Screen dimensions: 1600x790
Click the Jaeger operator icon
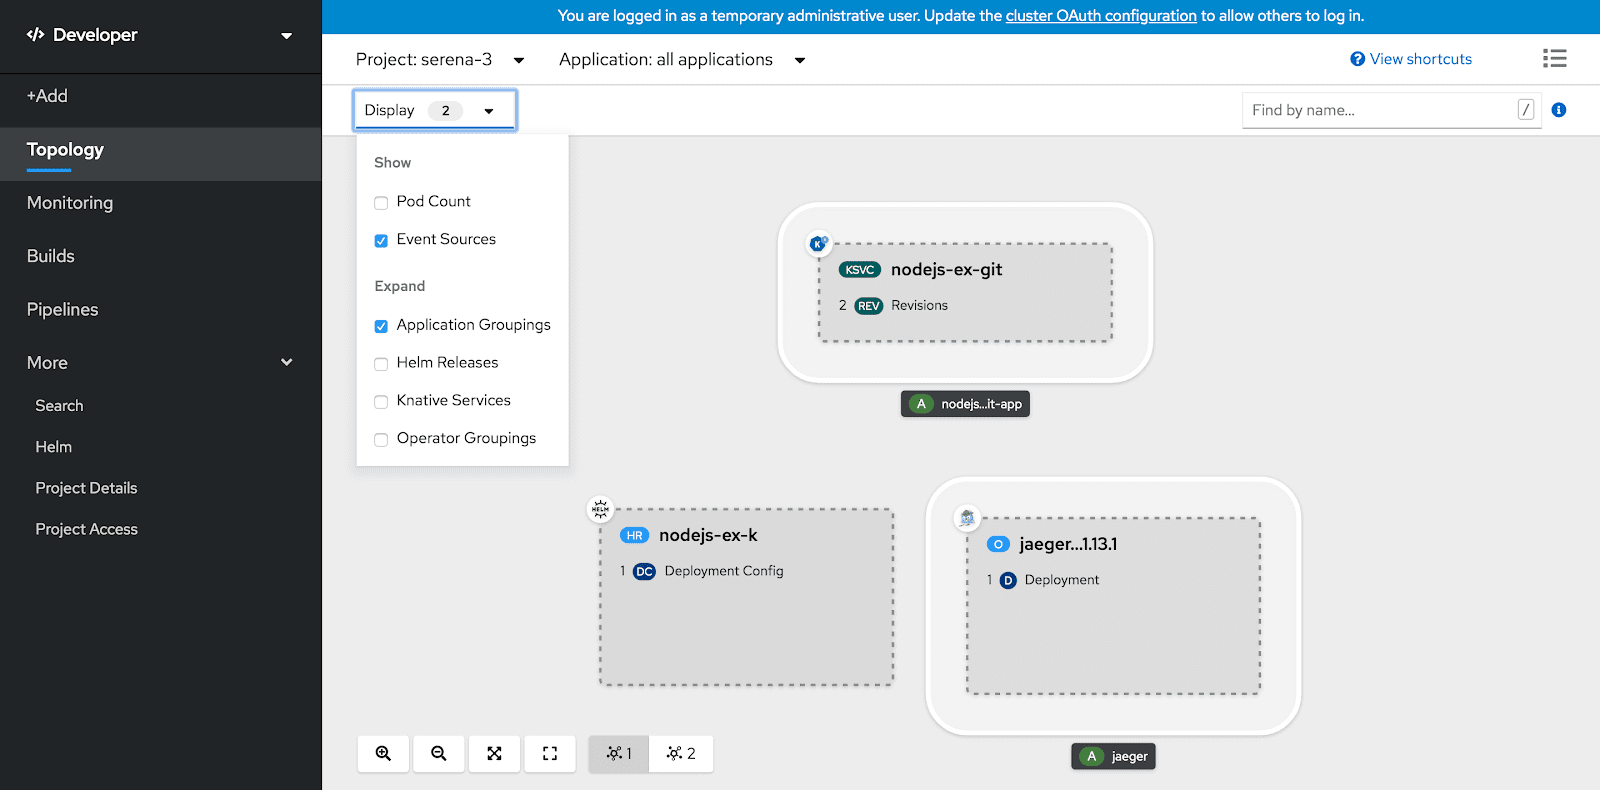click(967, 518)
